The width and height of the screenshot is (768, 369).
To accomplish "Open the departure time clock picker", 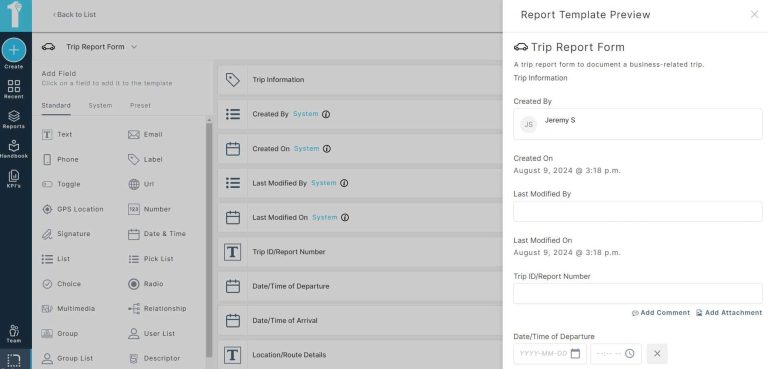I will click(630, 353).
